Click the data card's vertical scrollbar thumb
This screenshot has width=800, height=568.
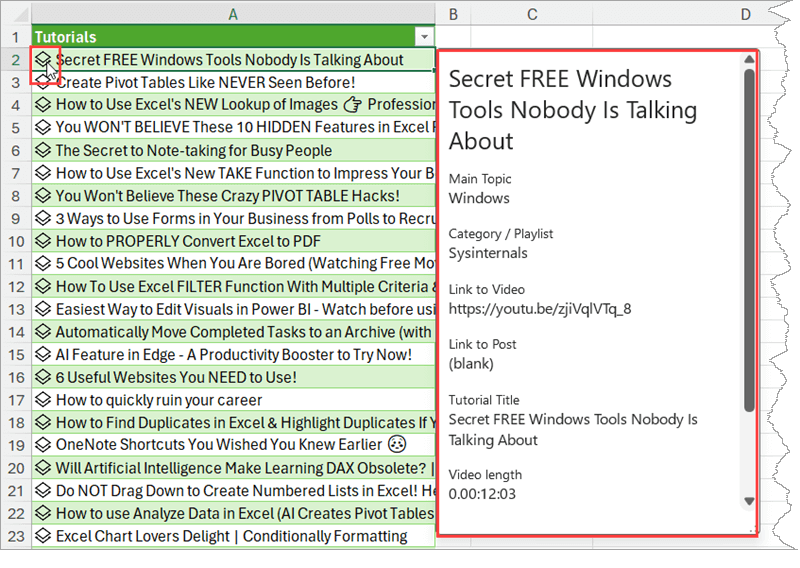pyautogui.click(x=749, y=240)
